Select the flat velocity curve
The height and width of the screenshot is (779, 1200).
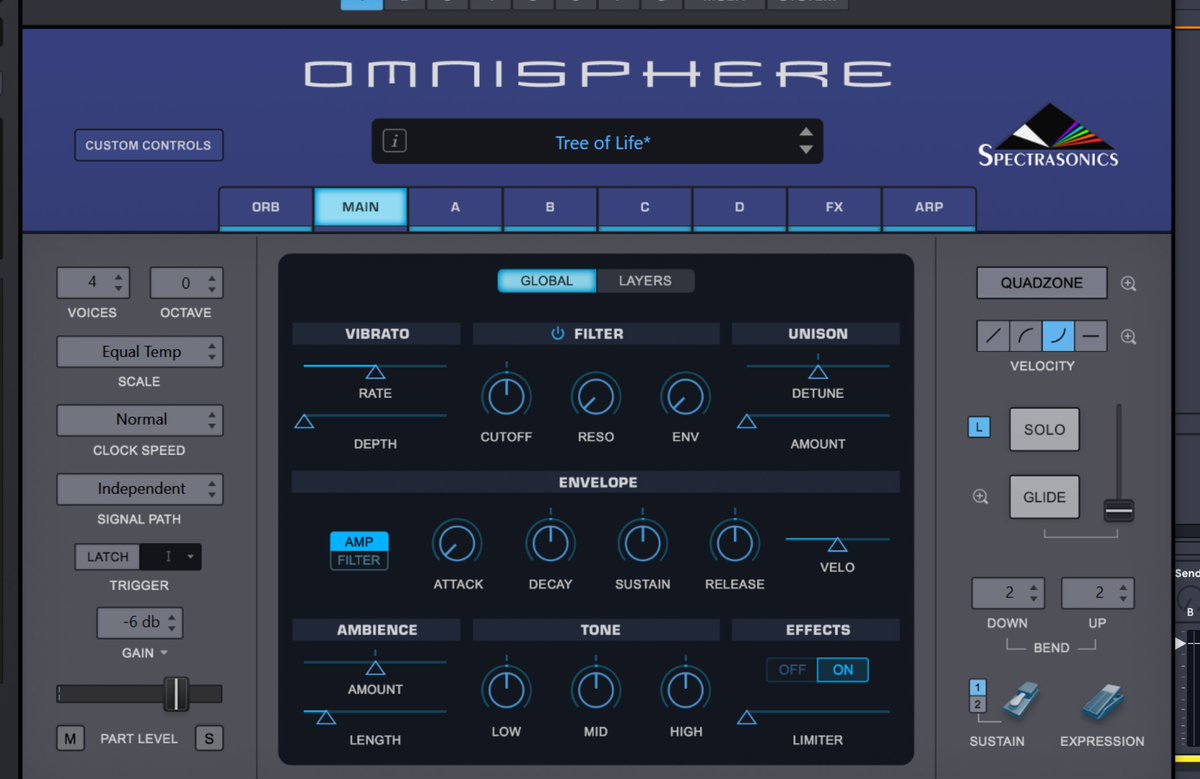pos(1091,337)
